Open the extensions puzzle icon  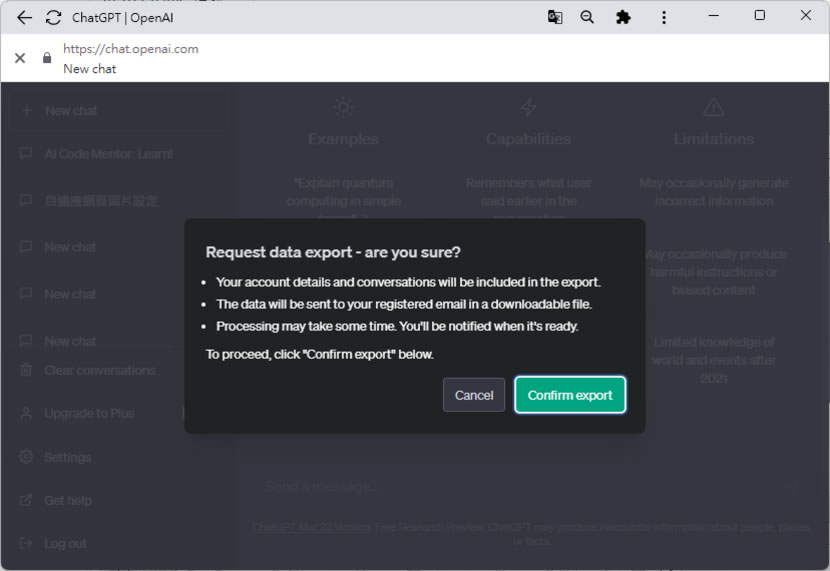(x=623, y=17)
